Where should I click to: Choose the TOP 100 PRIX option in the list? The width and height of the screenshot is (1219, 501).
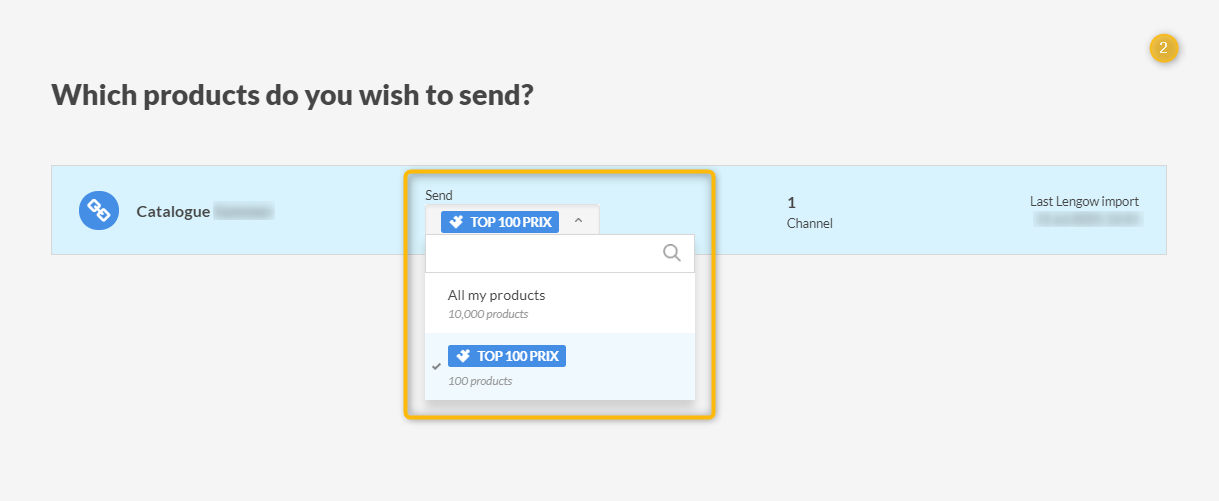[x=507, y=356]
